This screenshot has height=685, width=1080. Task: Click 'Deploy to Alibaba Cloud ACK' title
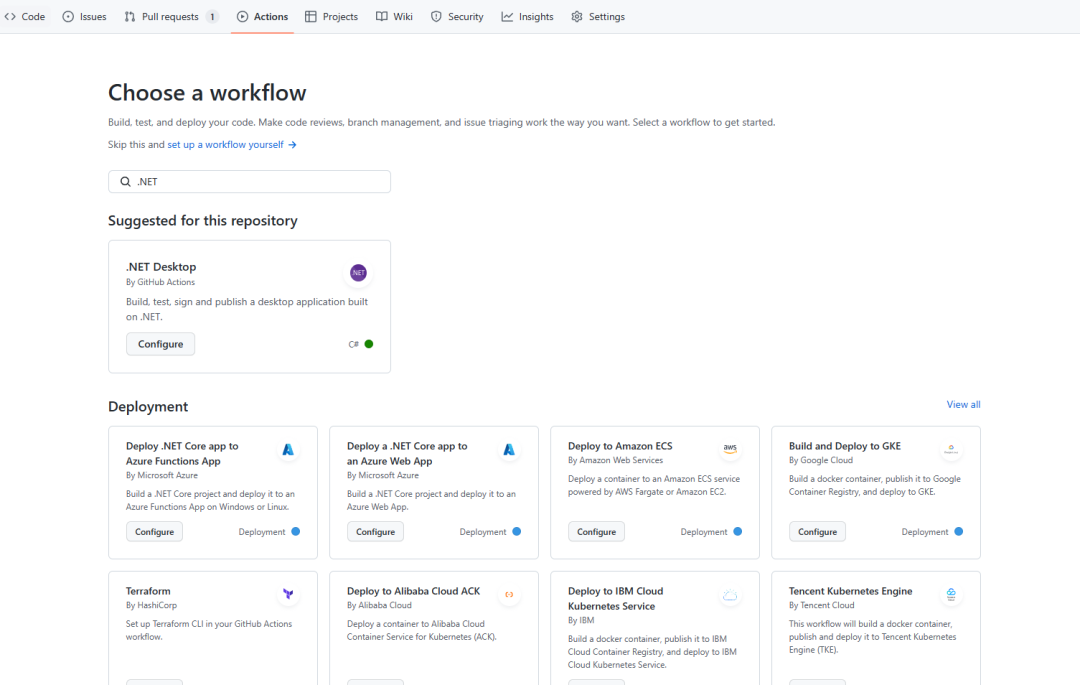(x=413, y=591)
